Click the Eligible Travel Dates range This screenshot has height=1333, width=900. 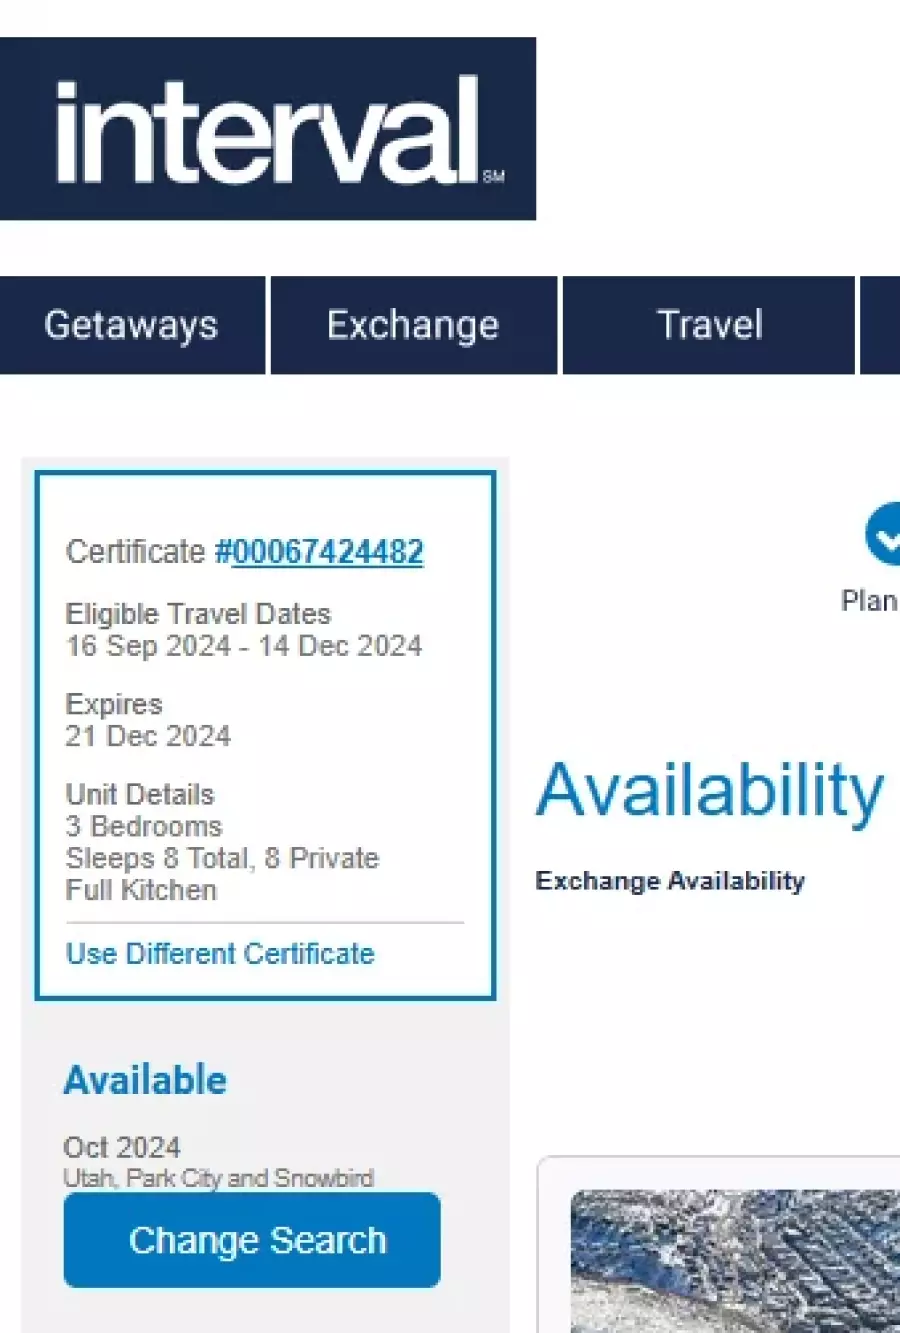tap(243, 646)
